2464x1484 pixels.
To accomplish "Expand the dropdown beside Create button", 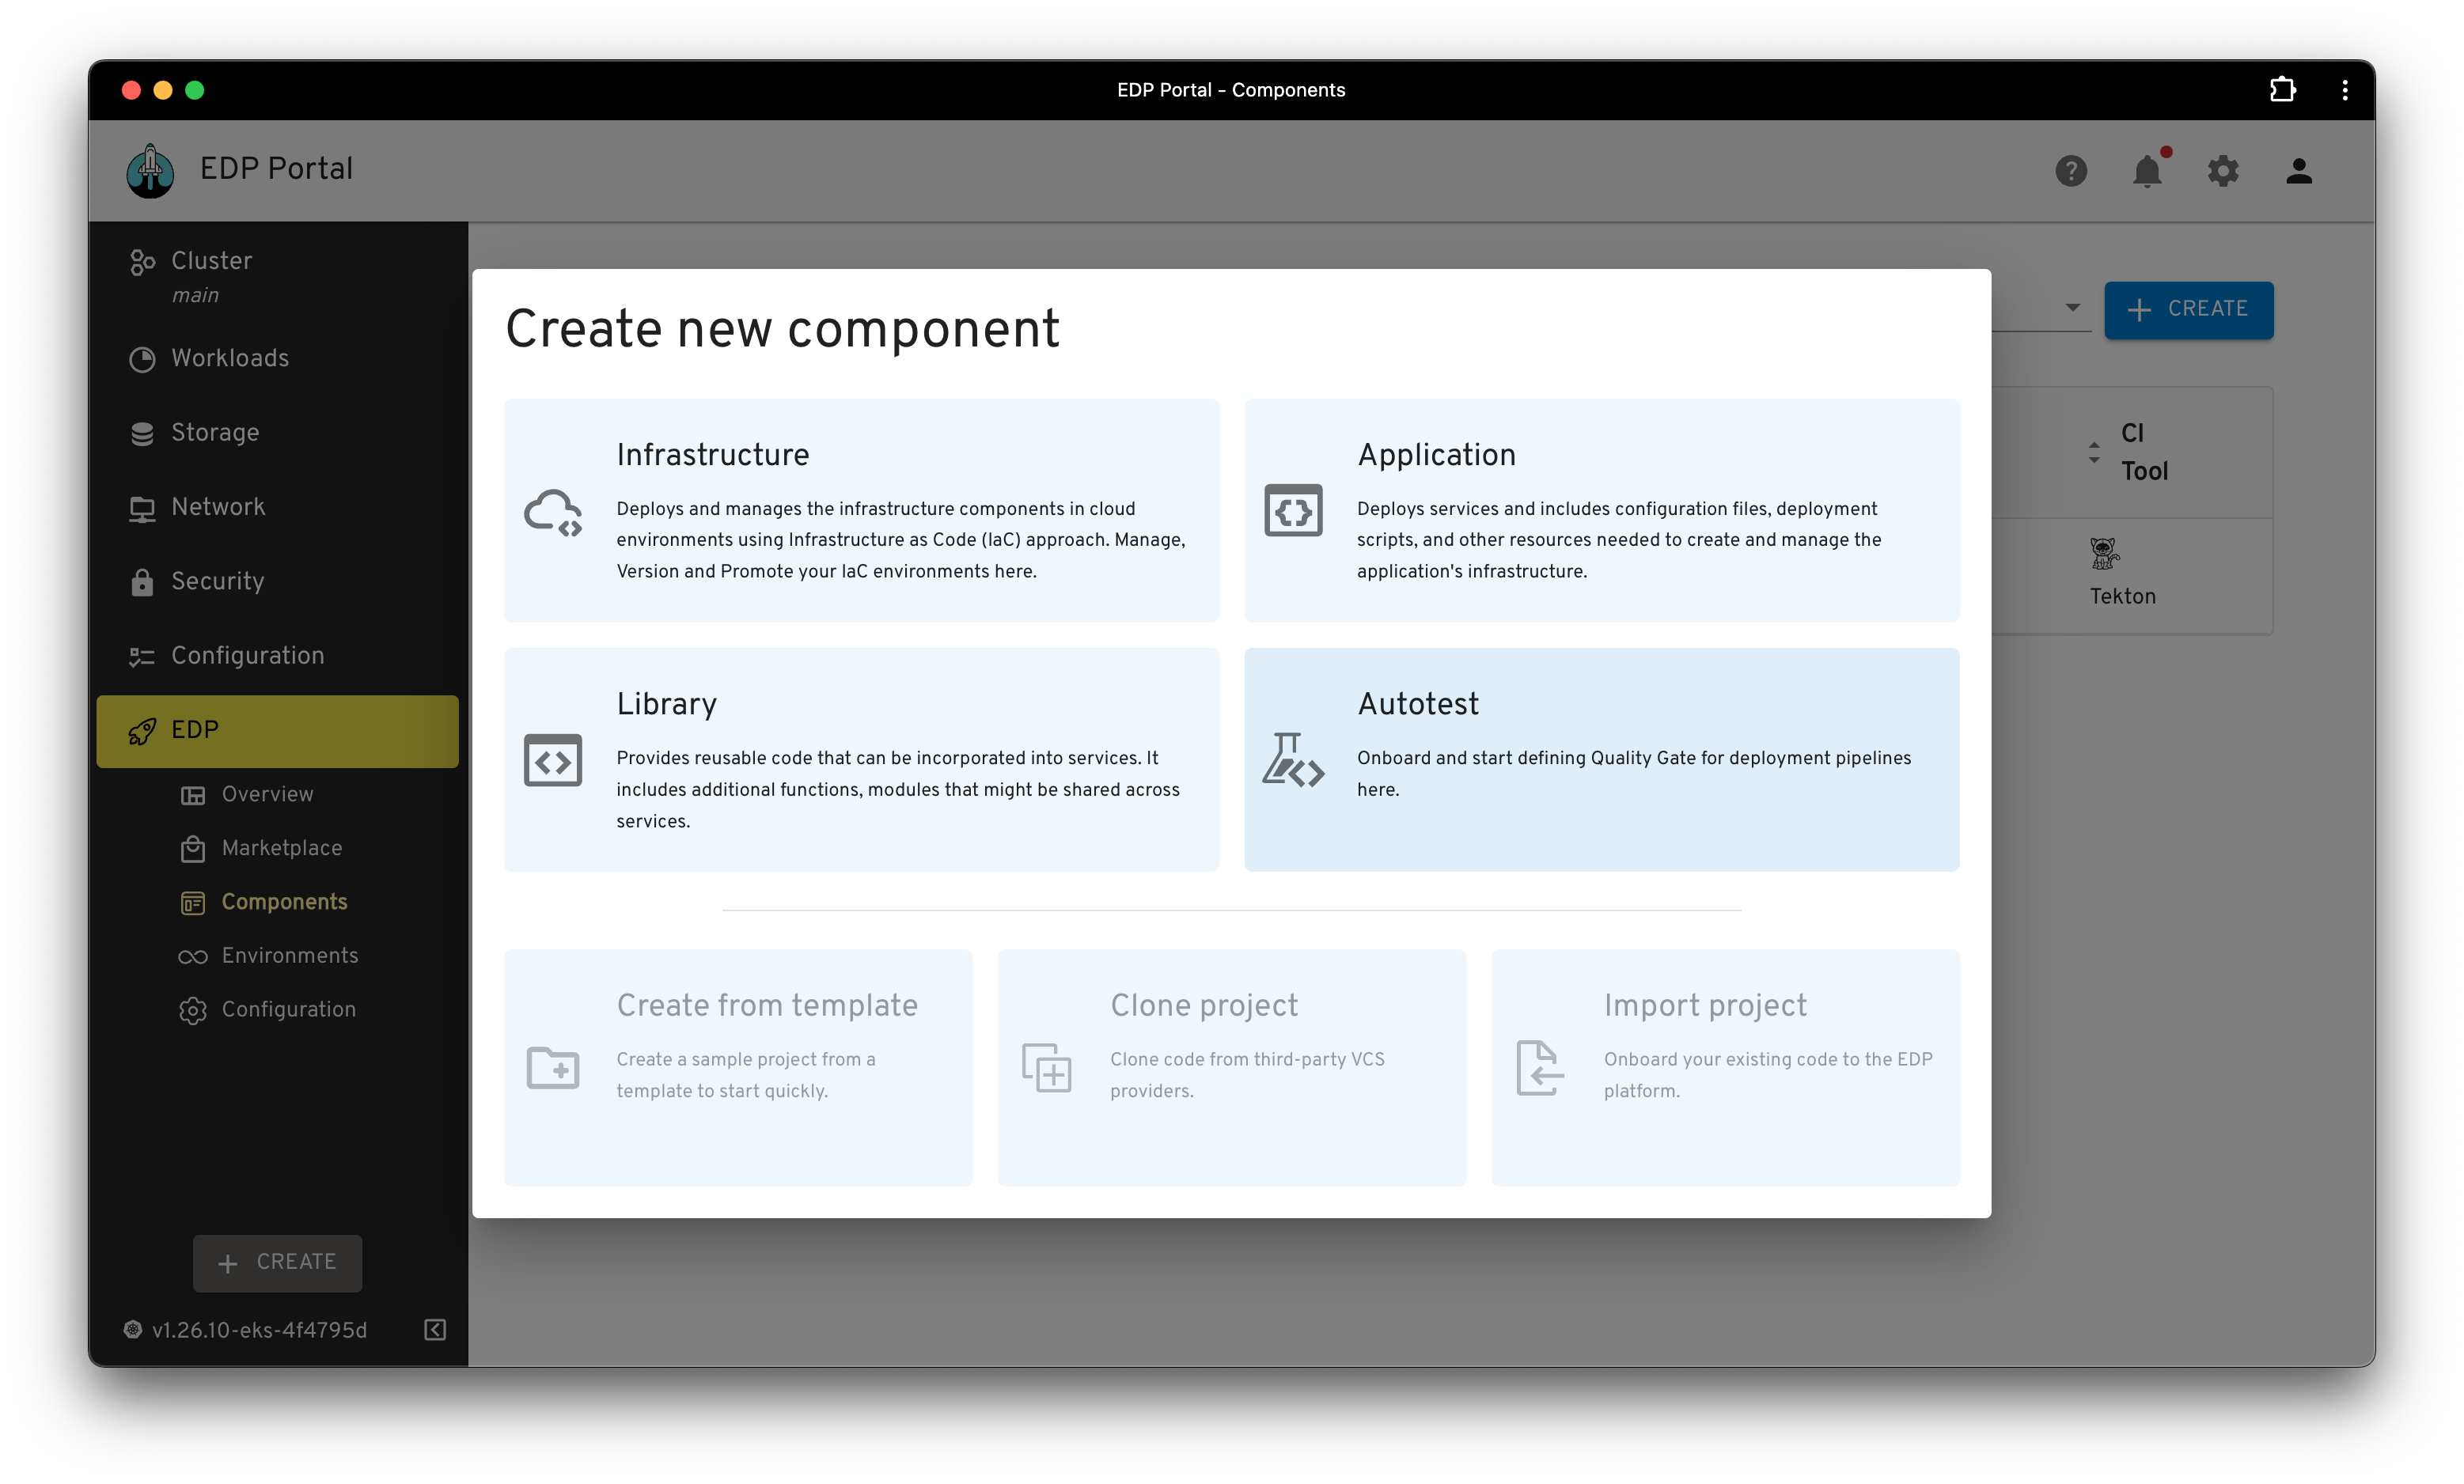I will pos(2072,308).
